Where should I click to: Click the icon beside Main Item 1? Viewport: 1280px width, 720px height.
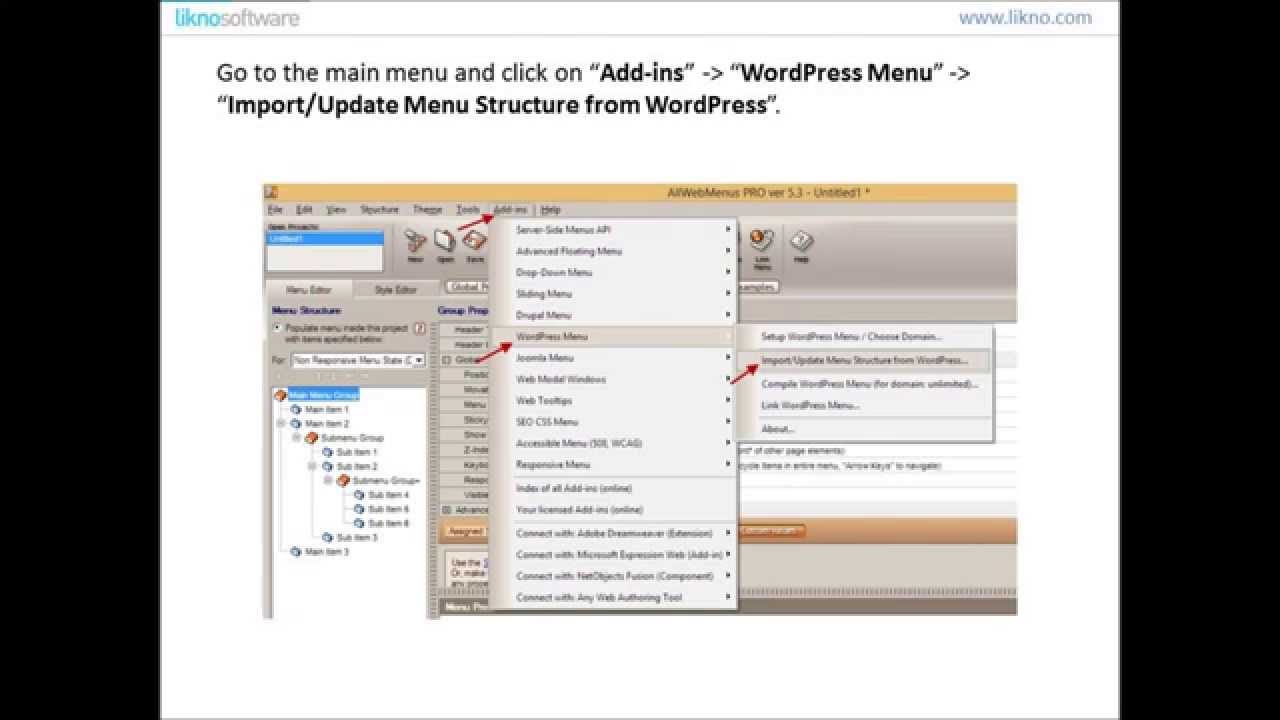(x=296, y=409)
